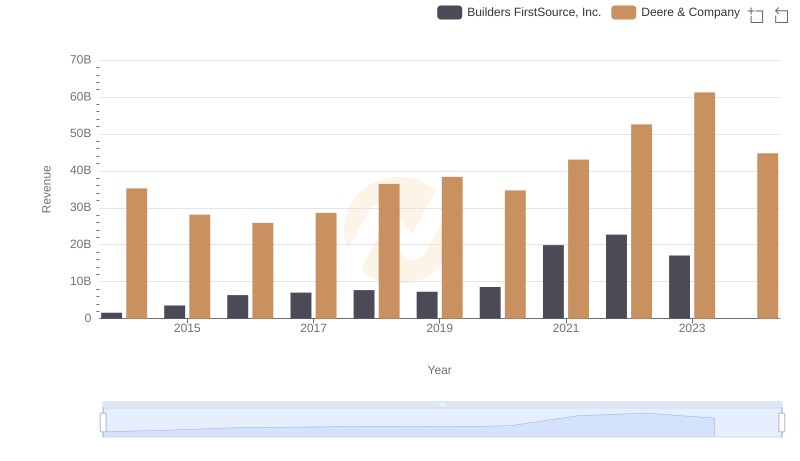Click the Deere & Company 2019 bar

[x=452, y=248]
